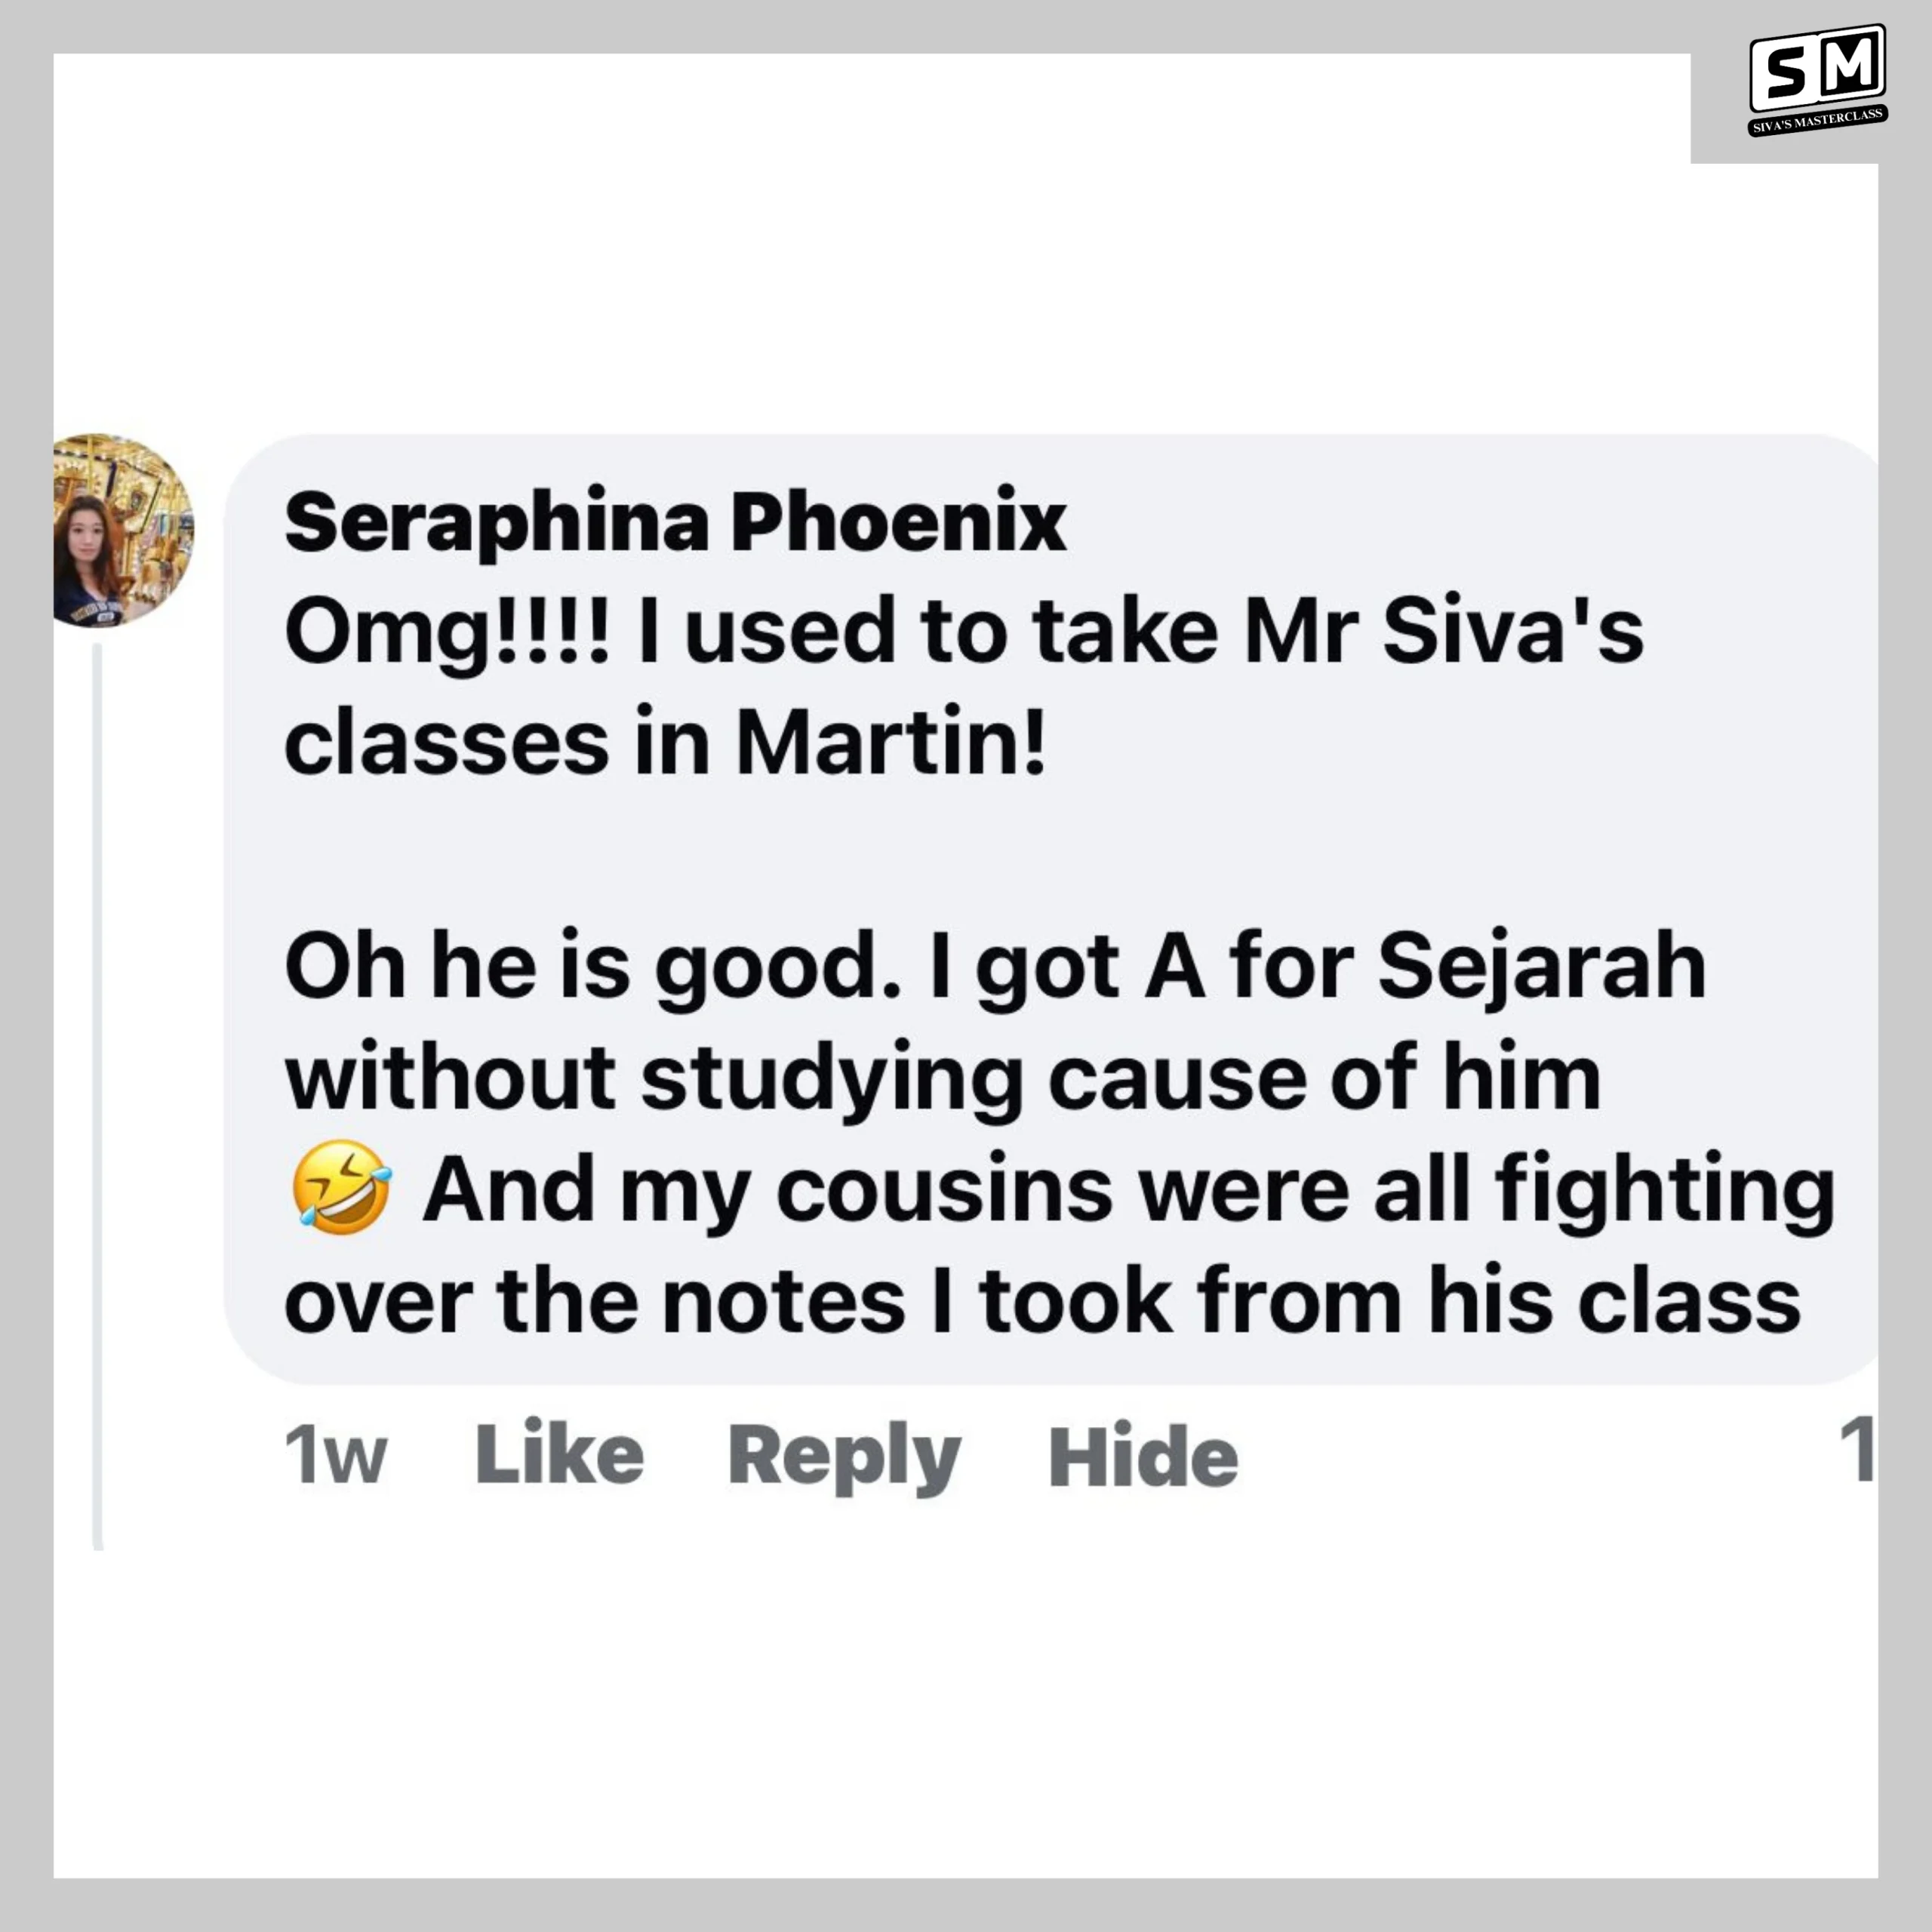Click the rolling-on-floor laughing emoji
This screenshot has height=1932, width=1932.
click(x=341, y=1187)
